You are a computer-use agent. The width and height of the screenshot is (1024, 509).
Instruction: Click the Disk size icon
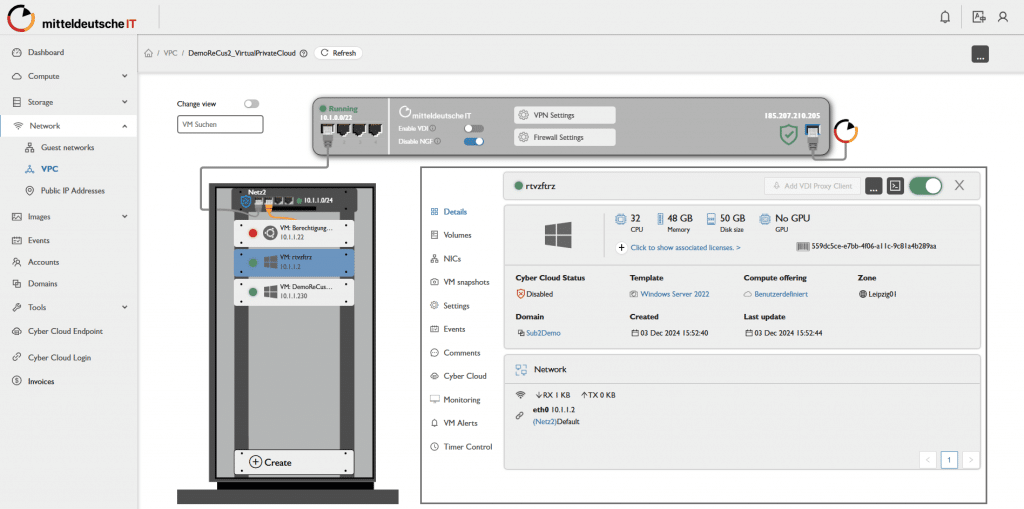[711, 220]
